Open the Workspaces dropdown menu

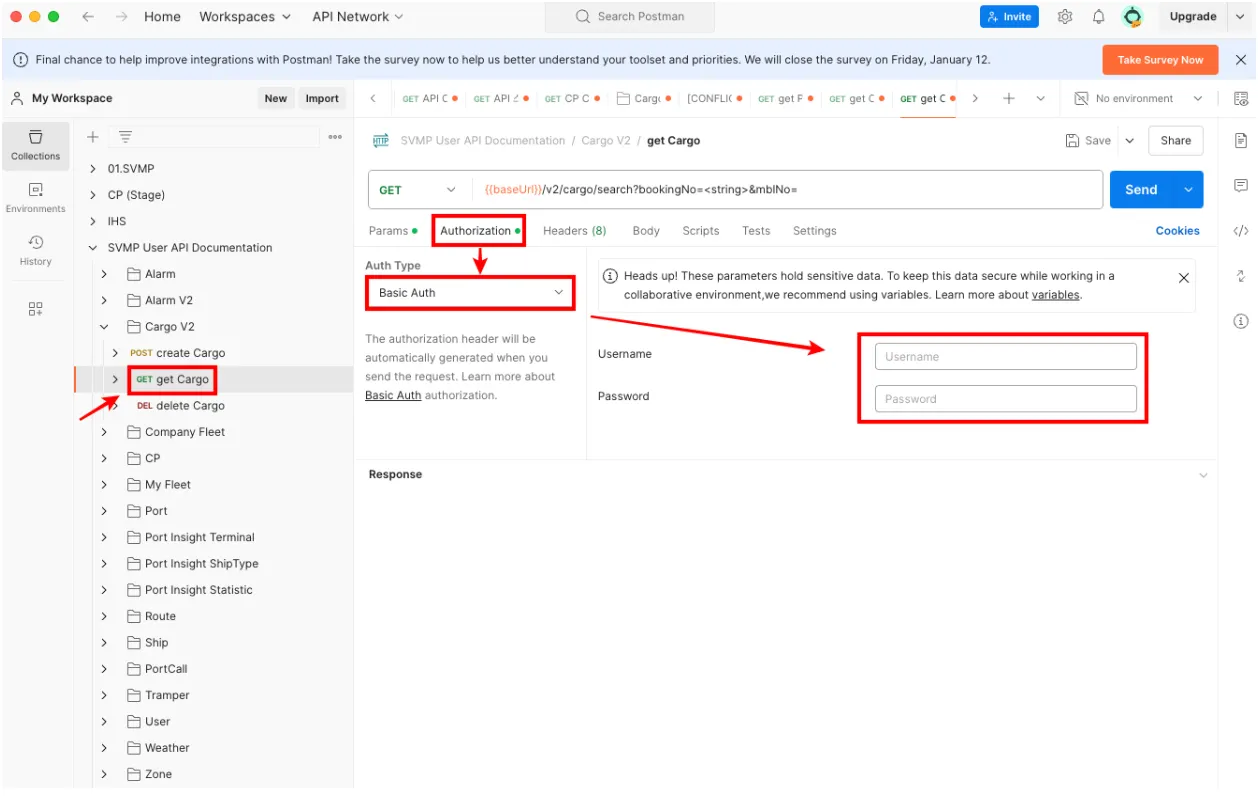(245, 17)
